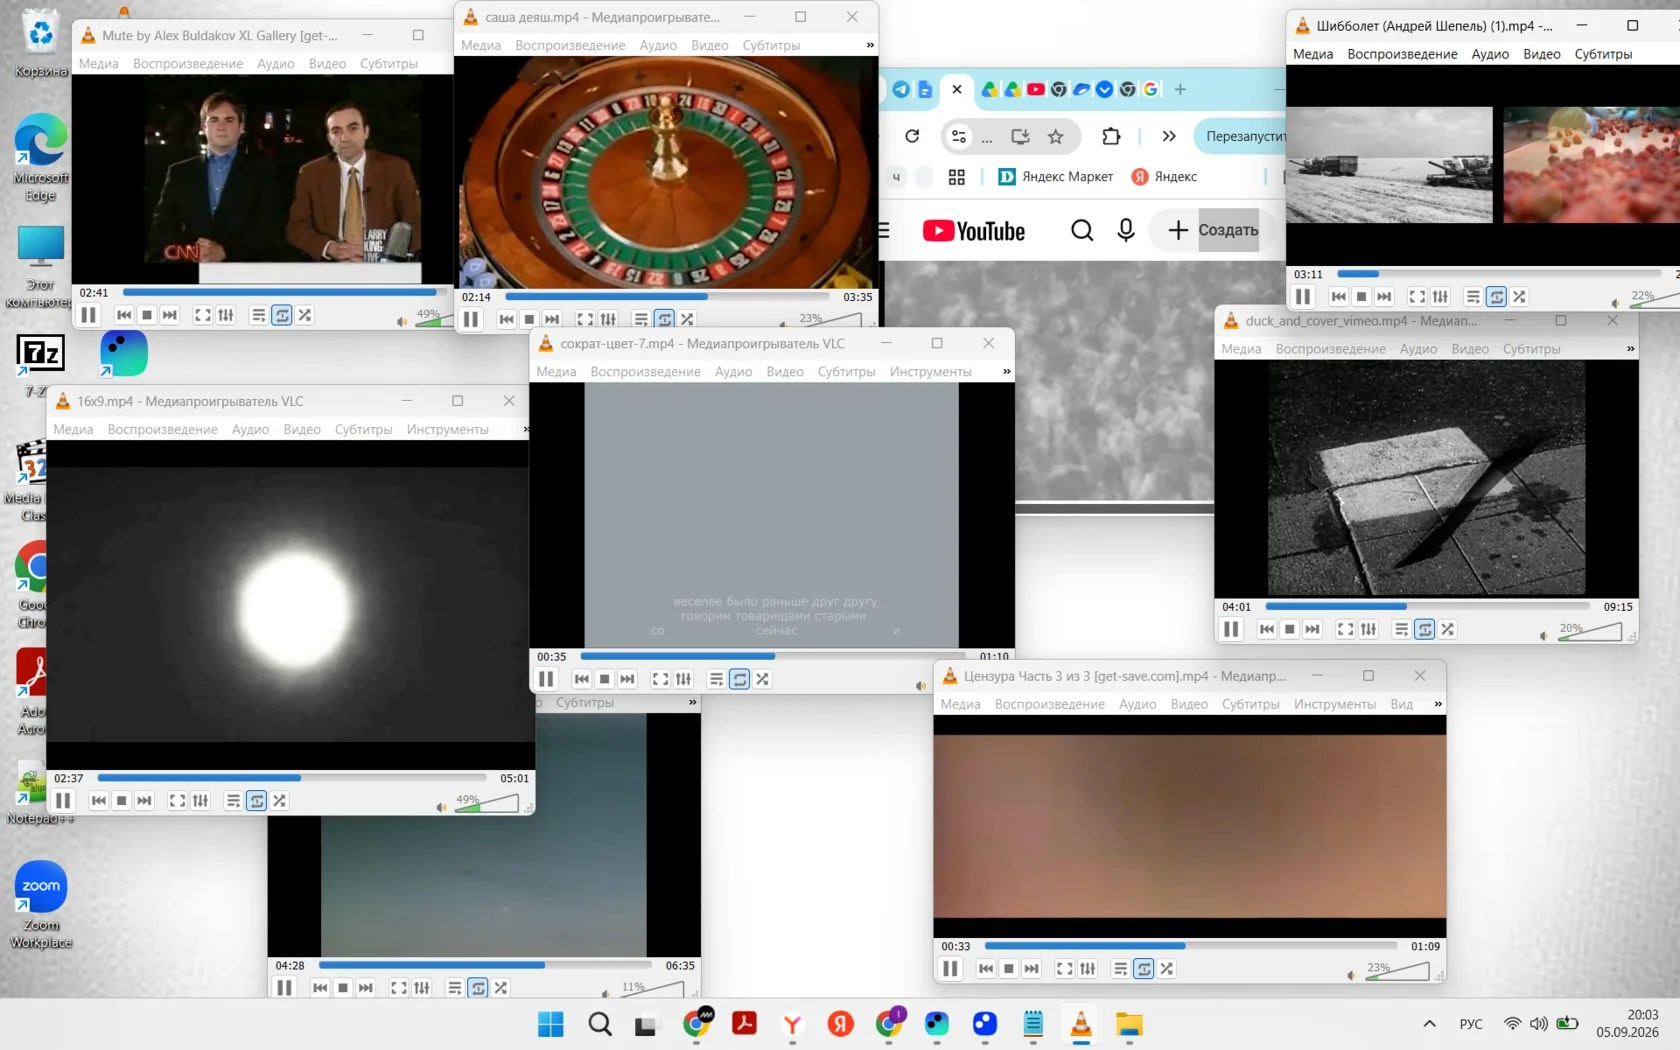The height and width of the screenshot is (1050, 1680).
Task: Open File Explorer from the taskbar
Action: coord(1129,1024)
